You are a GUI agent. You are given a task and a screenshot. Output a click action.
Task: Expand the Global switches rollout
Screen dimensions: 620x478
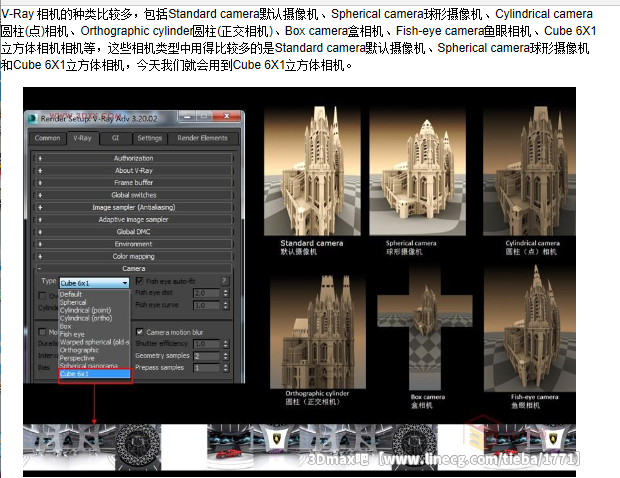[134, 195]
